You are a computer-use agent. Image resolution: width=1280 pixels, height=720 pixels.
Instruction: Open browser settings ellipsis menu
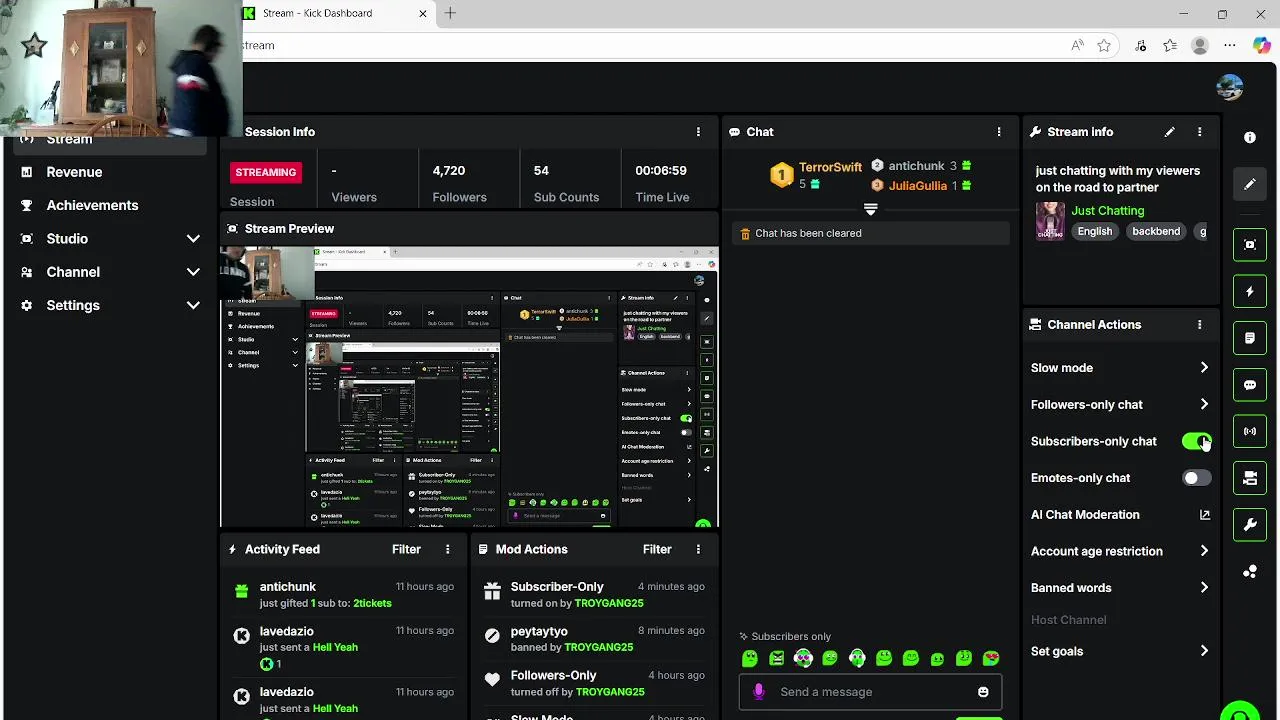(1230, 45)
